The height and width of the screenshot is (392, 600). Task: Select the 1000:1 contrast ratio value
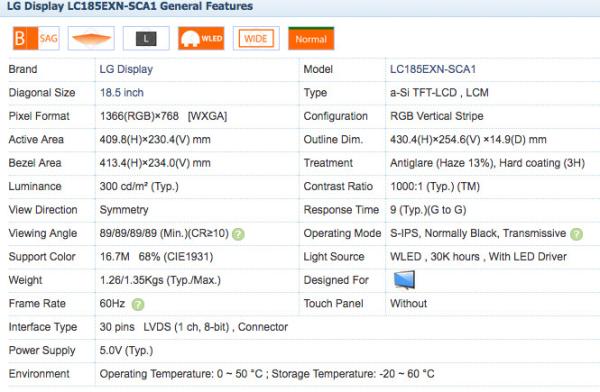click(435, 186)
